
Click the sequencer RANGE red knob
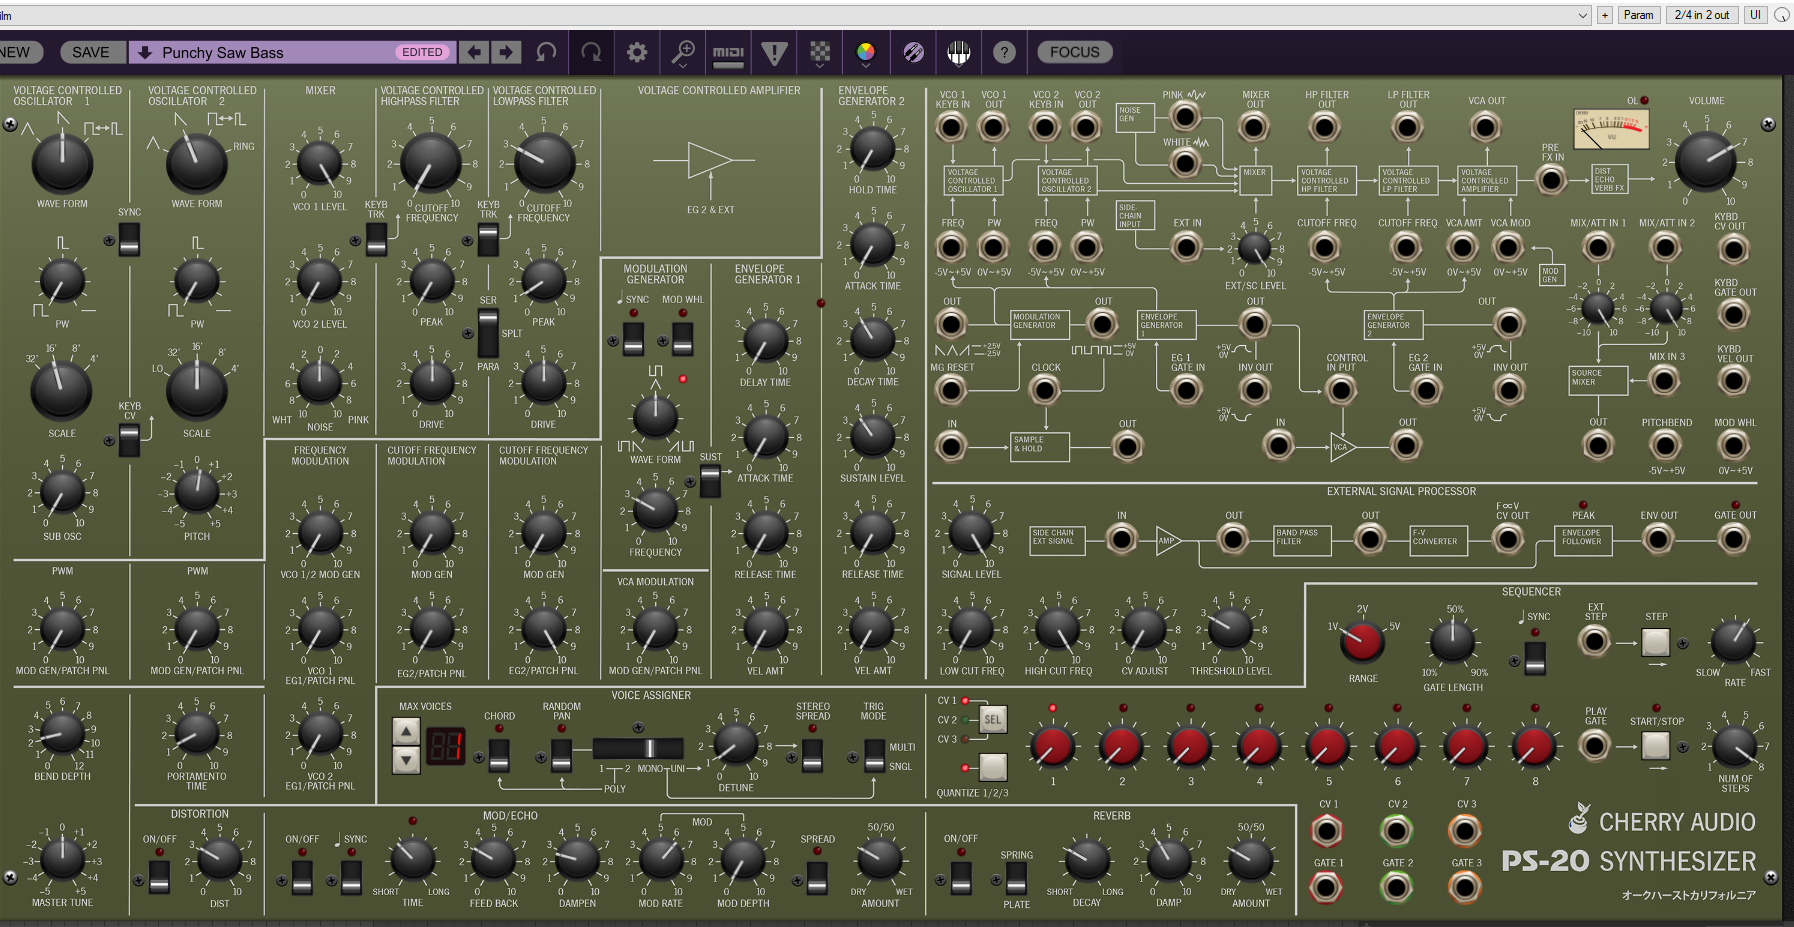tap(1362, 642)
